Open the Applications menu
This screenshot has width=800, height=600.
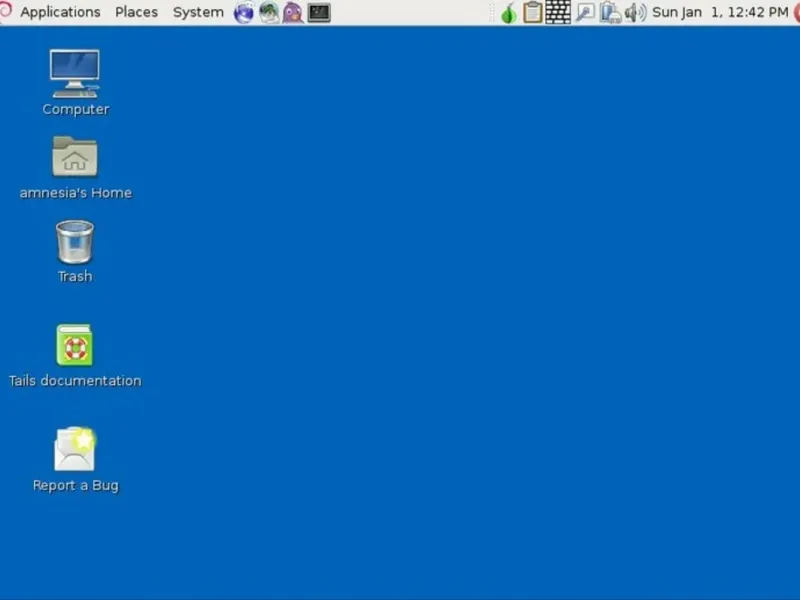pos(60,12)
